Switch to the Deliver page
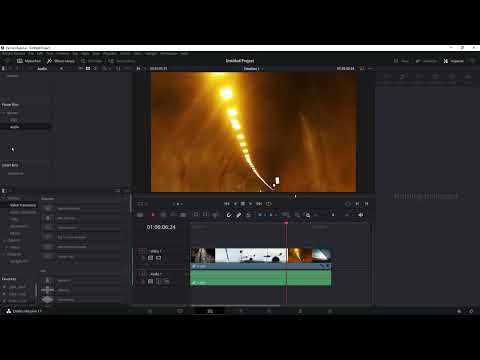This screenshot has height=360, width=480. (x=330, y=311)
